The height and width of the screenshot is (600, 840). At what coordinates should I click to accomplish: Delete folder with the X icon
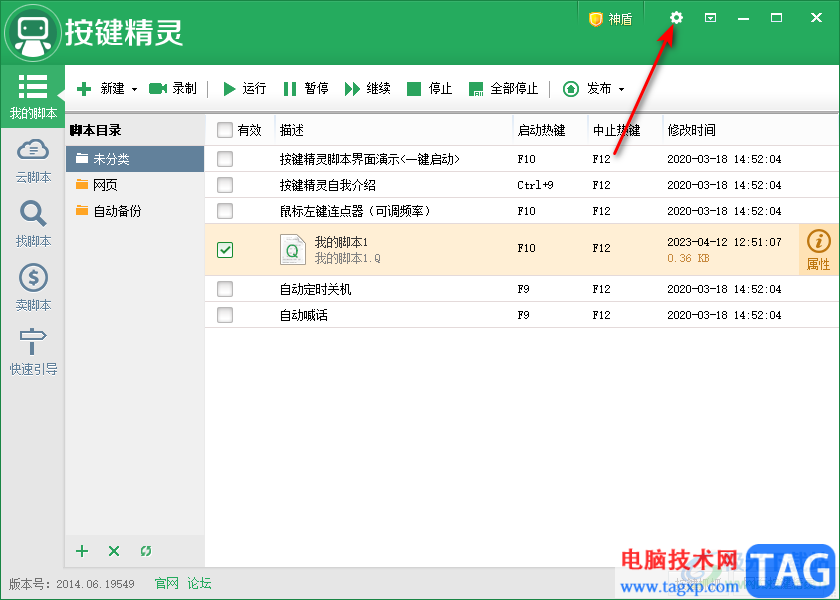click(114, 551)
